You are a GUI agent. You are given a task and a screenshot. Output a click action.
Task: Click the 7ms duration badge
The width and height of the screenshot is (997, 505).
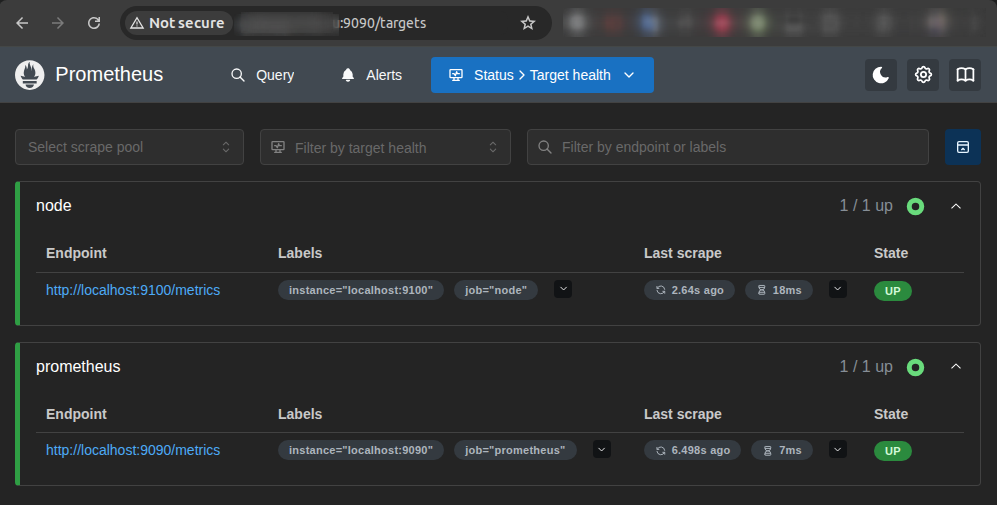(x=782, y=450)
